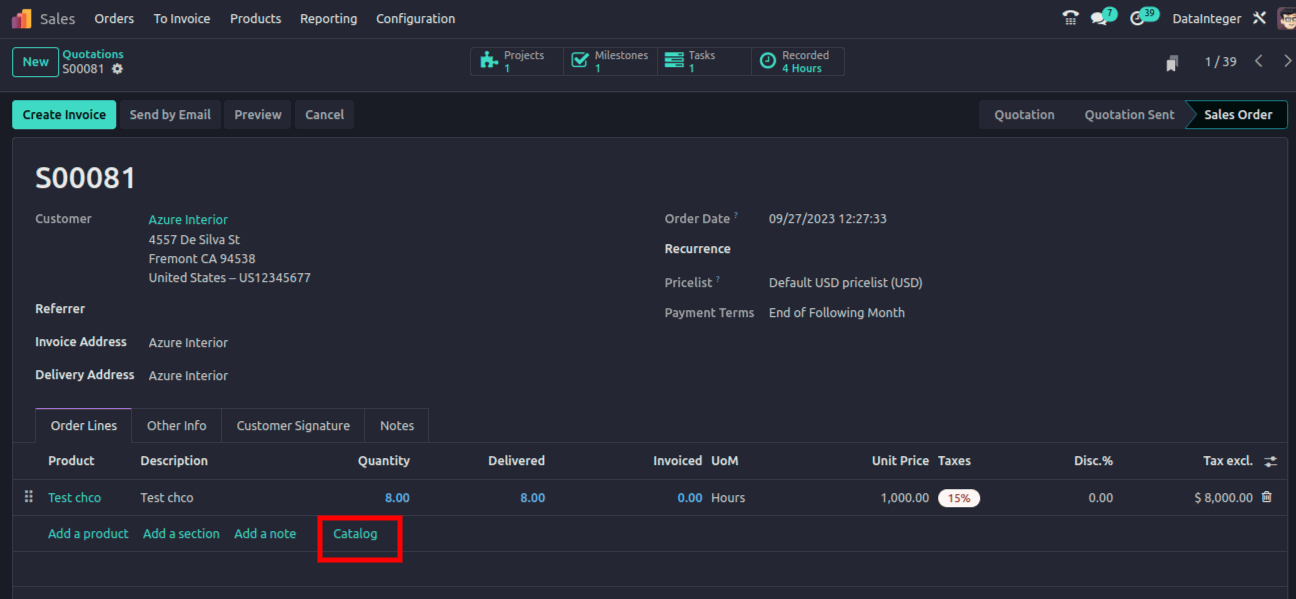The image size is (1296, 599).
Task: Click the developer tools wrench icon
Action: click(1259, 18)
